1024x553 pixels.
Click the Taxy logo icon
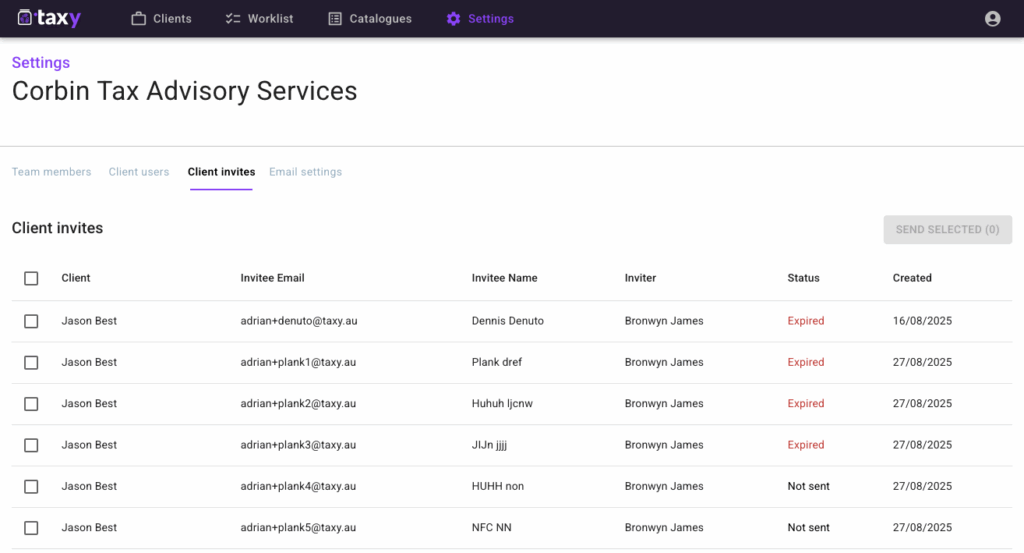25,18
